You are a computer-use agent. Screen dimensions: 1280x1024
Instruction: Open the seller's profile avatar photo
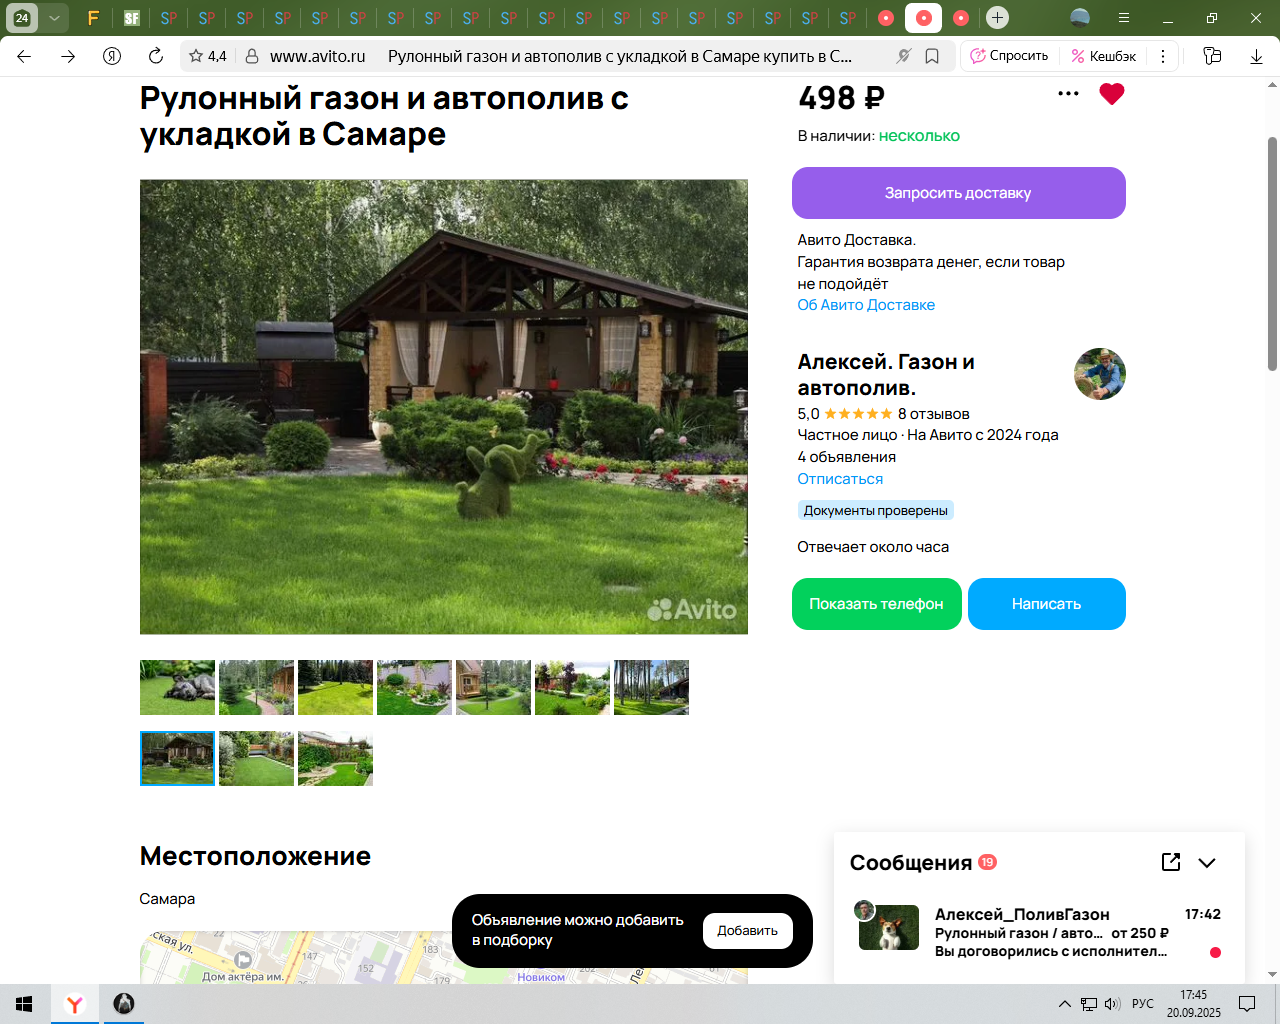pyautogui.click(x=1100, y=374)
